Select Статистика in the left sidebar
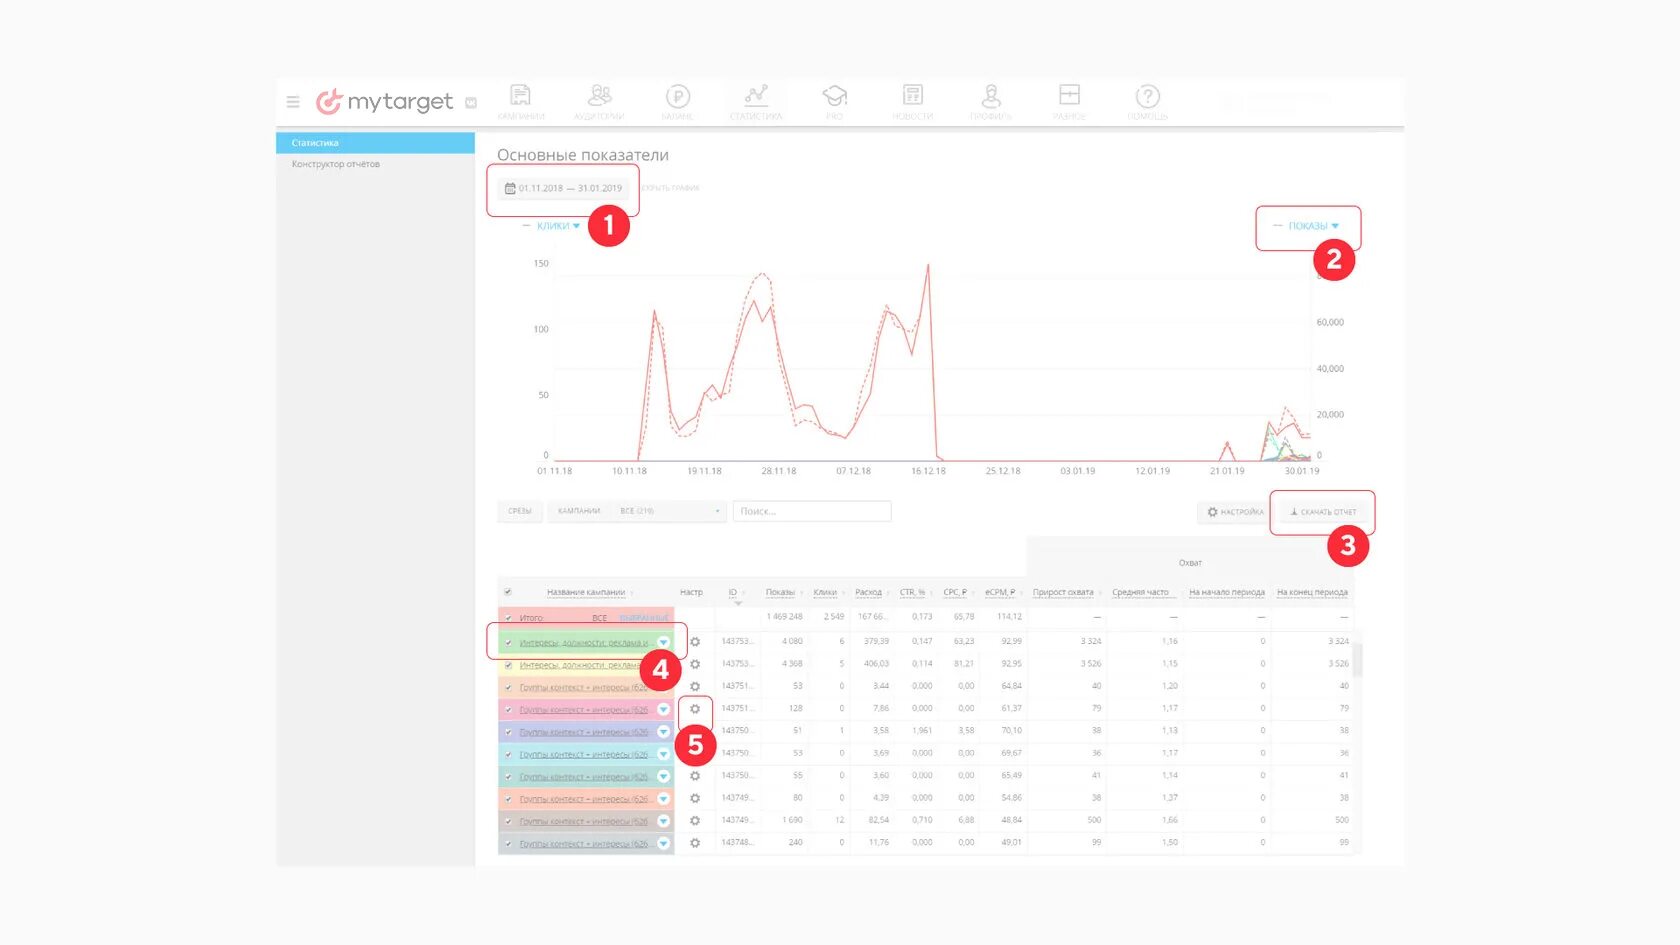1680x945 pixels. tap(375, 143)
